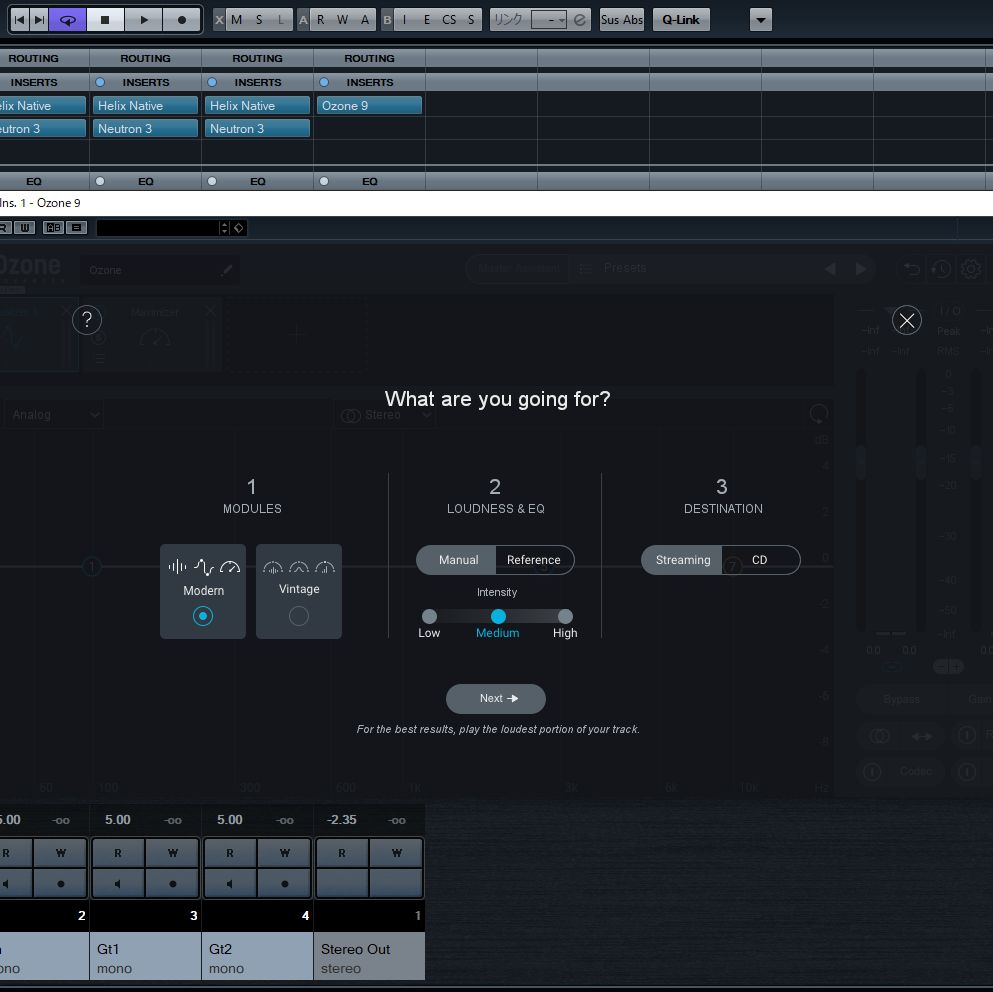This screenshot has height=992, width=993.
Task: Enable monitor speaker button on Gt1
Action: point(118,884)
